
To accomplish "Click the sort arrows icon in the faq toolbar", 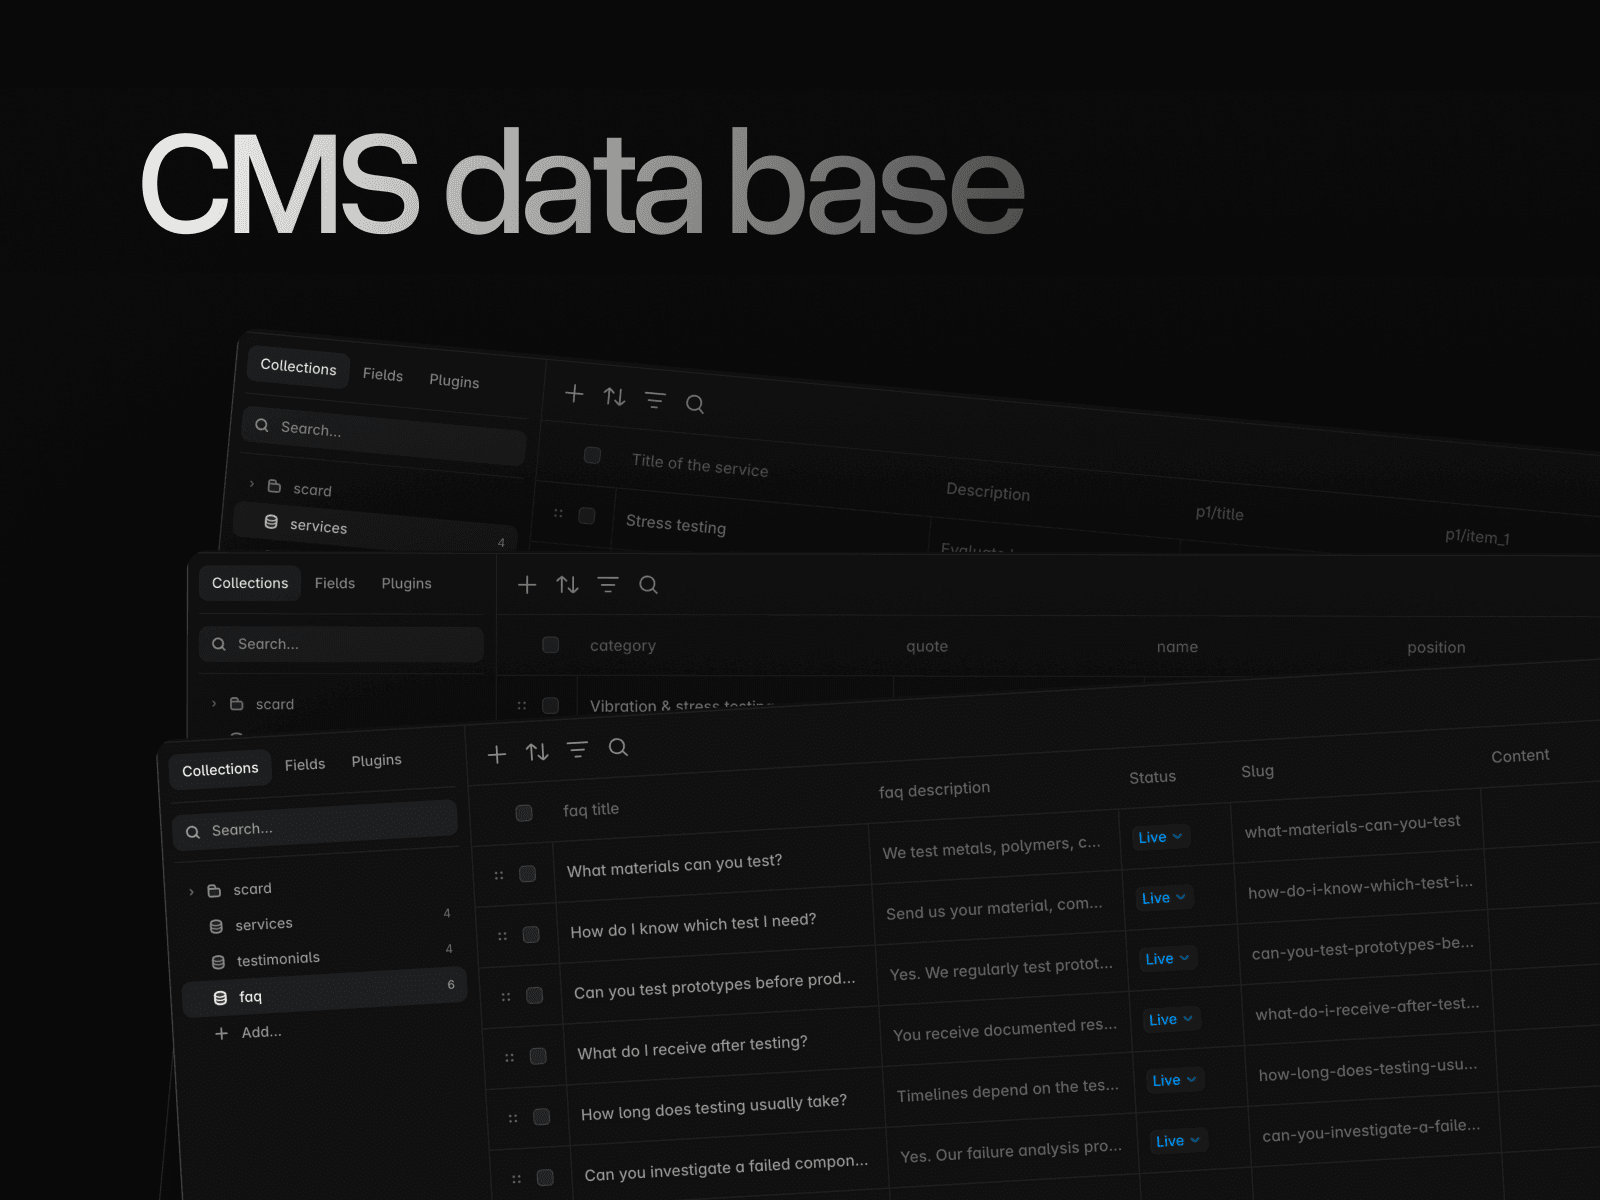I will click(537, 752).
